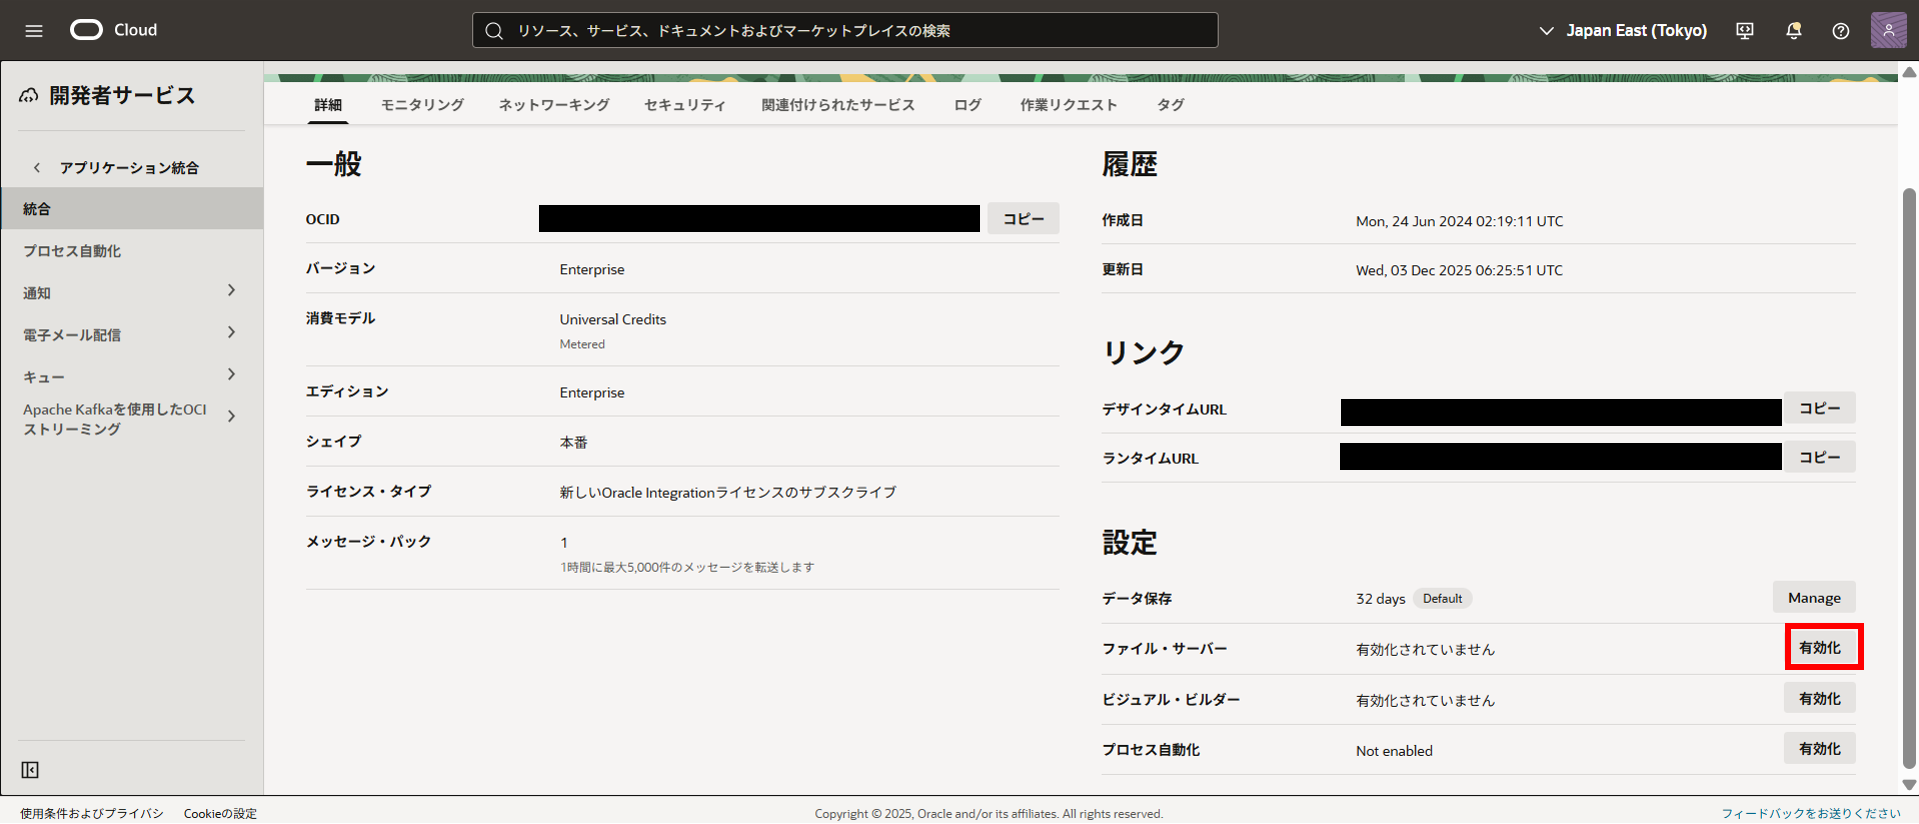Screen dimensions: 1919x824
Task: Open the user profile avatar menu
Action: pyautogui.click(x=1889, y=30)
